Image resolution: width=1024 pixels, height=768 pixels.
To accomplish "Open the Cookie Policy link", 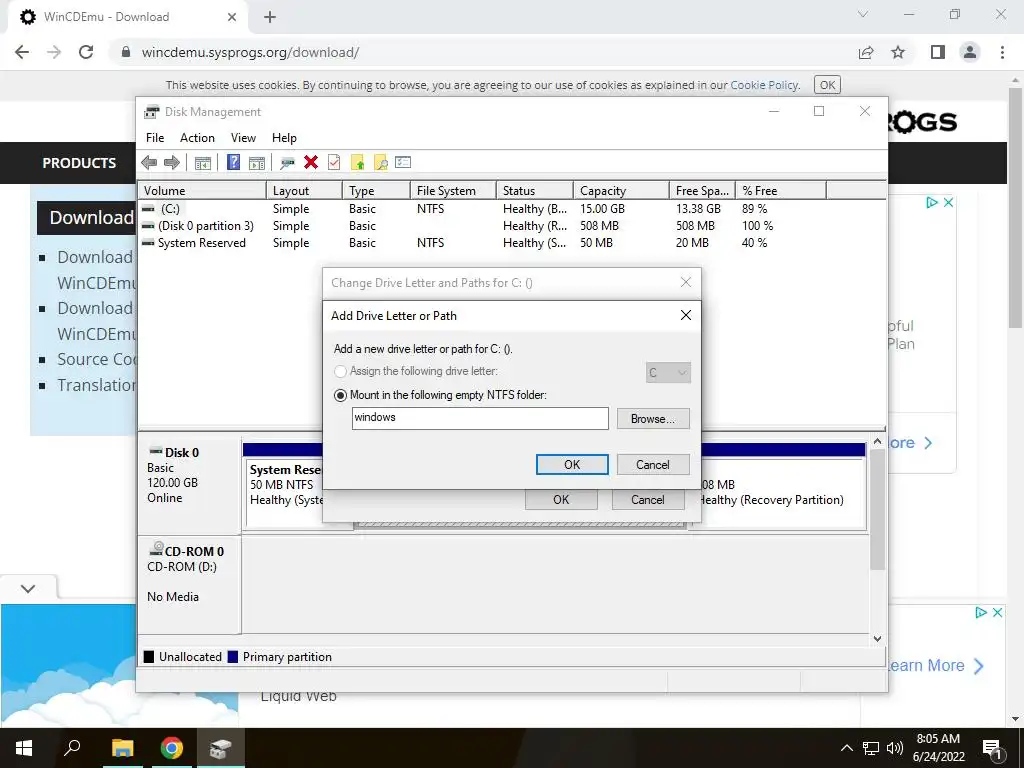I will [x=764, y=85].
